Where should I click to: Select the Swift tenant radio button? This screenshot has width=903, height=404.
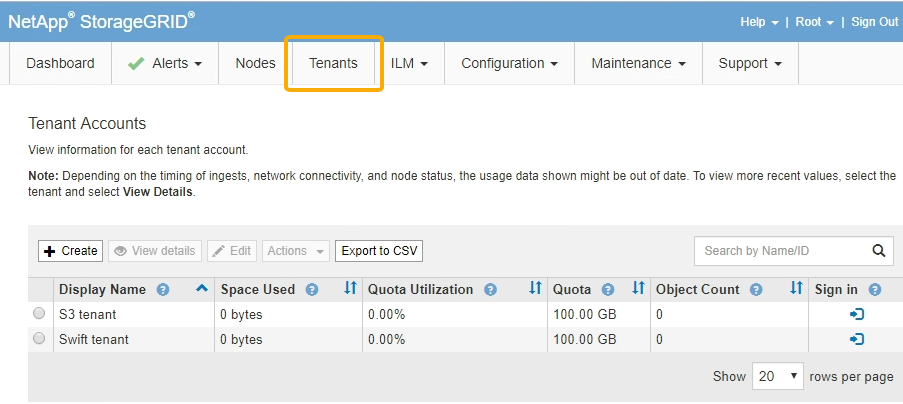39,339
